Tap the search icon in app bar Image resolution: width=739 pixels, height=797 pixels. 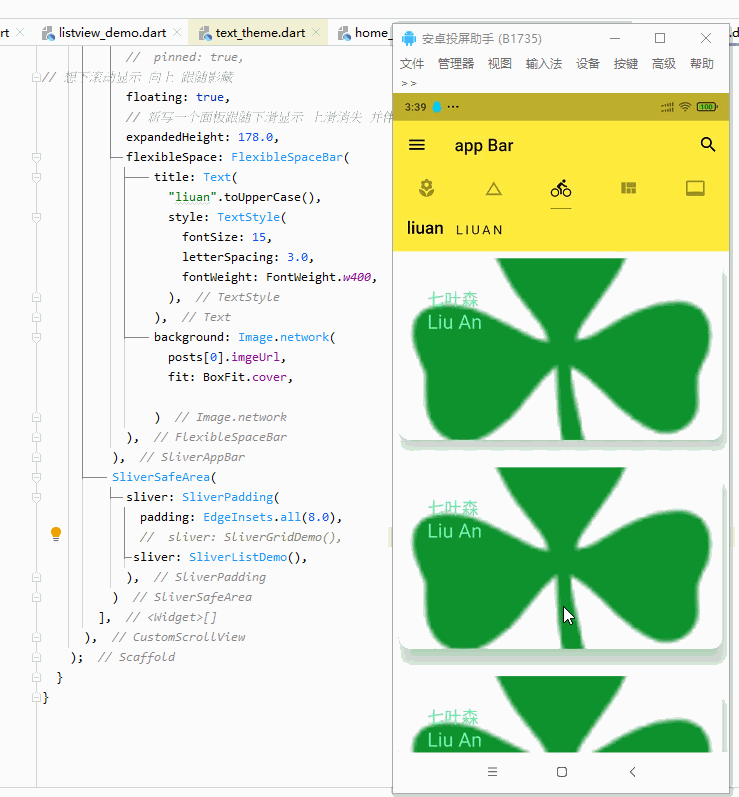point(708,145)
